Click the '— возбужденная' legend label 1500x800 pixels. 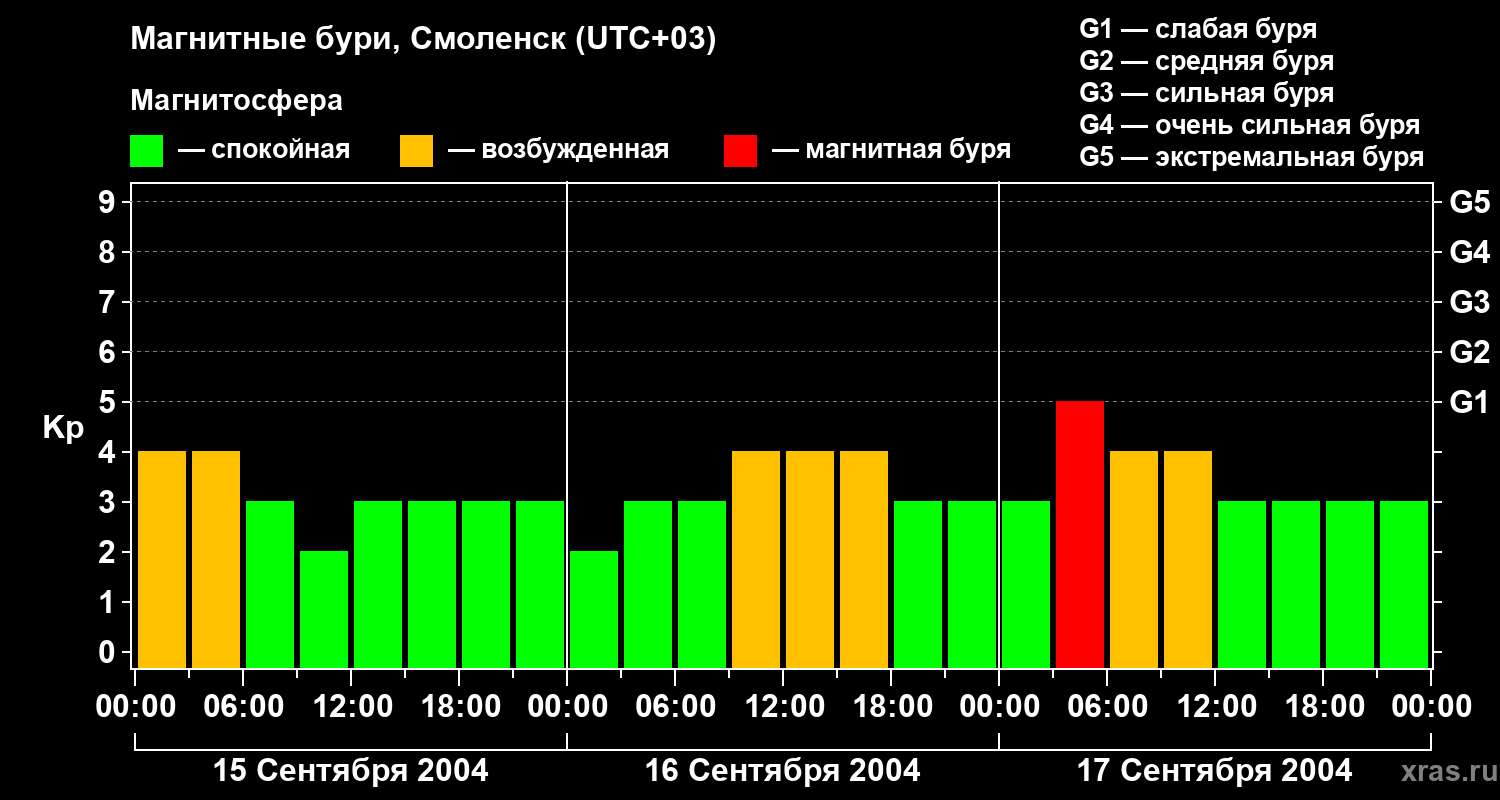click(558, 151)
